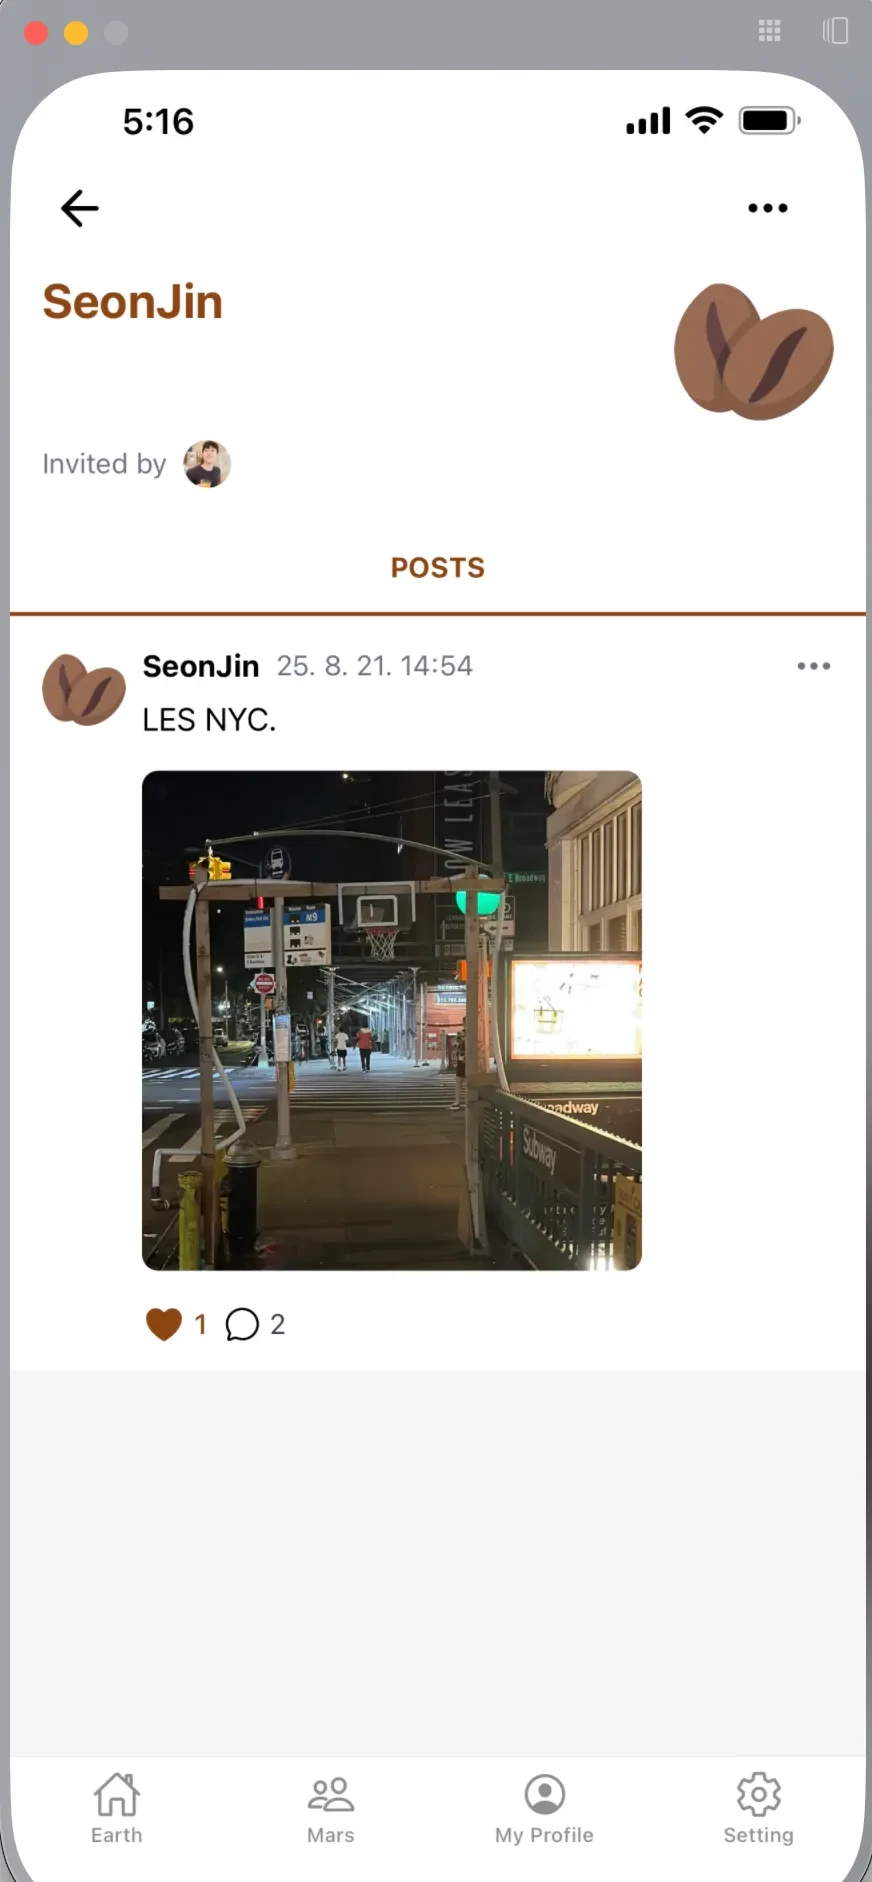Open profile options three-dot menu
This screenshot has width=872, height=1882.
click(768, 208)
